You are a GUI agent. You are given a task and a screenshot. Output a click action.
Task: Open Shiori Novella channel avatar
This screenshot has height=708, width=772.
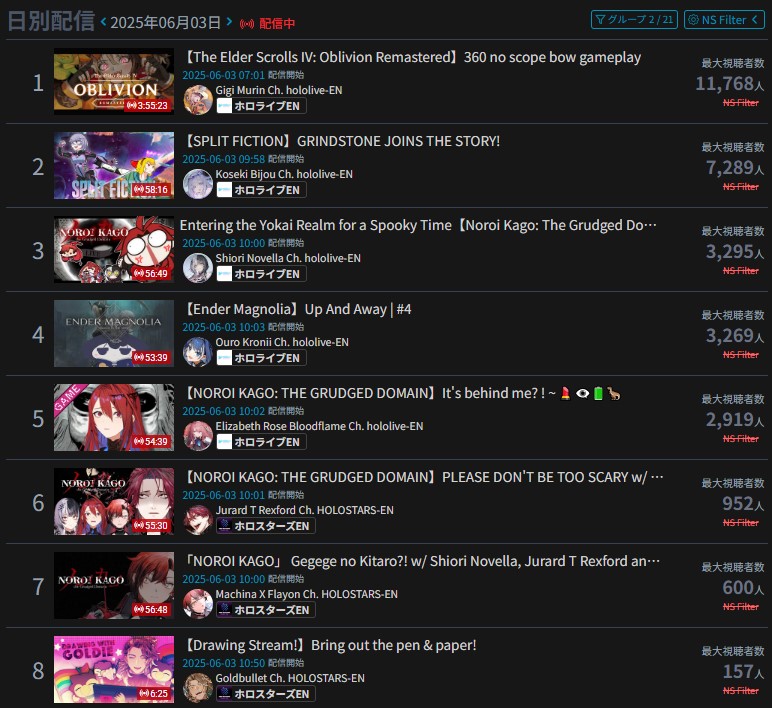pos(198,268)
